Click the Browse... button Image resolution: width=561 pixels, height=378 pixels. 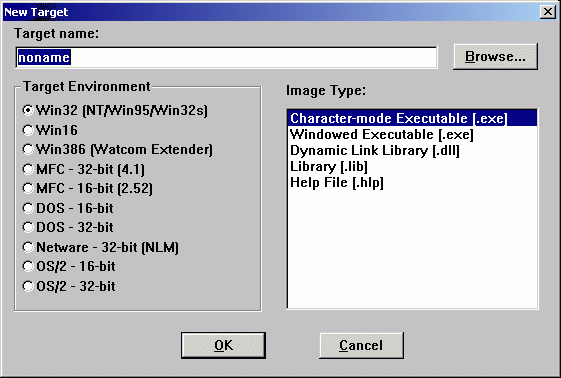[x=496, y=57]
